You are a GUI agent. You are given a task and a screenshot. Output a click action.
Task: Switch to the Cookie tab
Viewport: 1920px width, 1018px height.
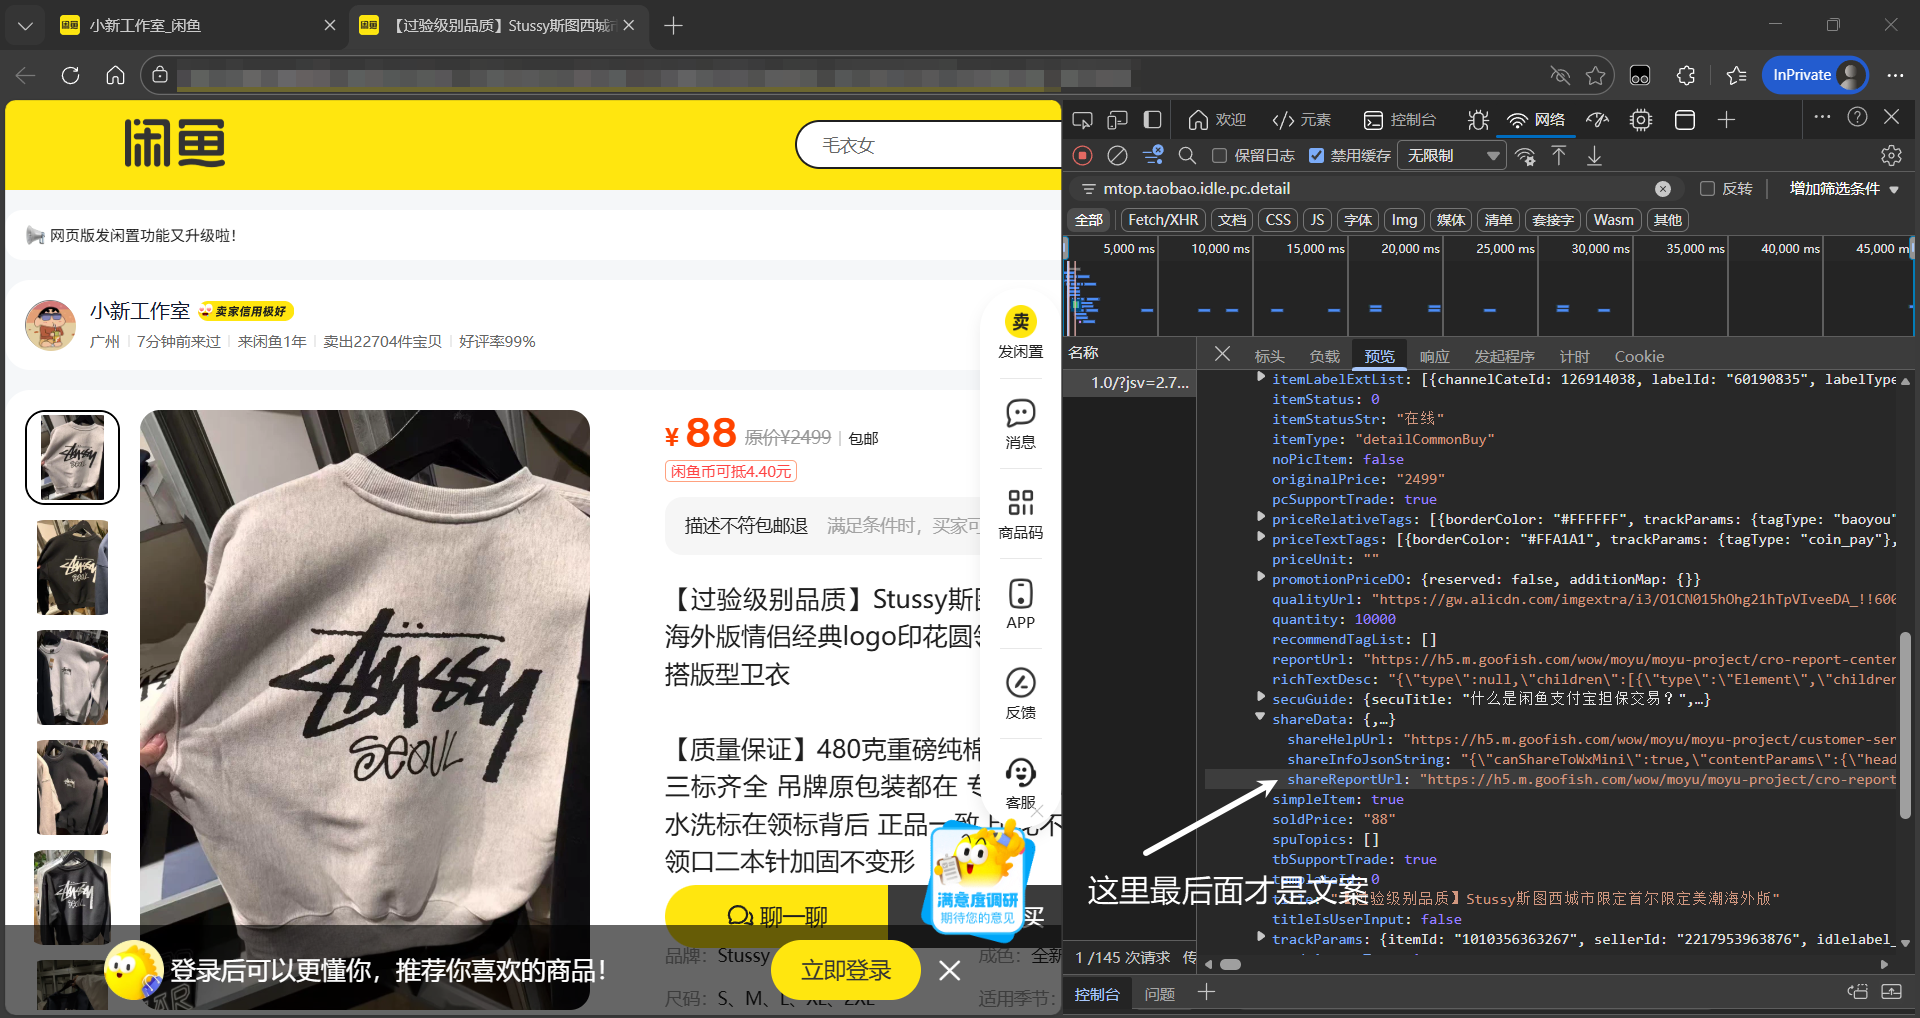pyautogui.click(x=1638, y=356)
